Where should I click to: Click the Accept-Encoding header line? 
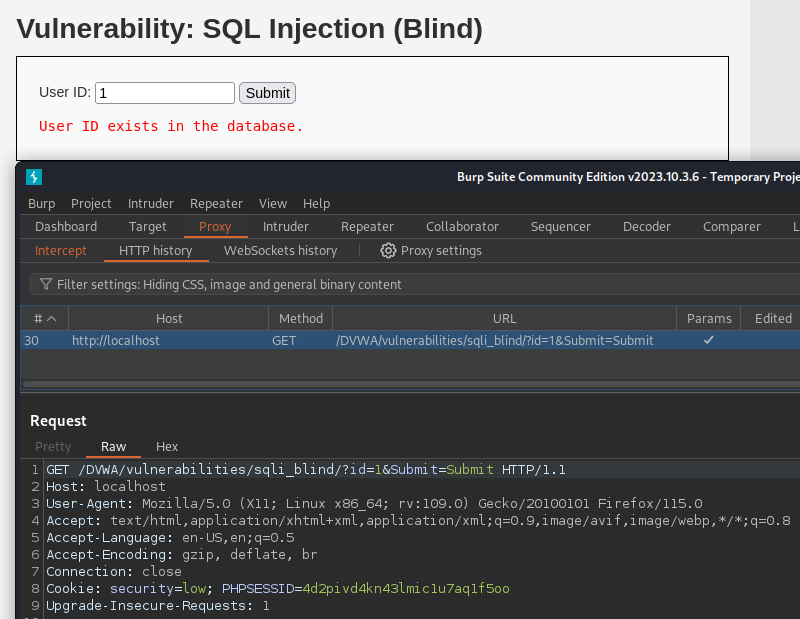coord(182,555)
